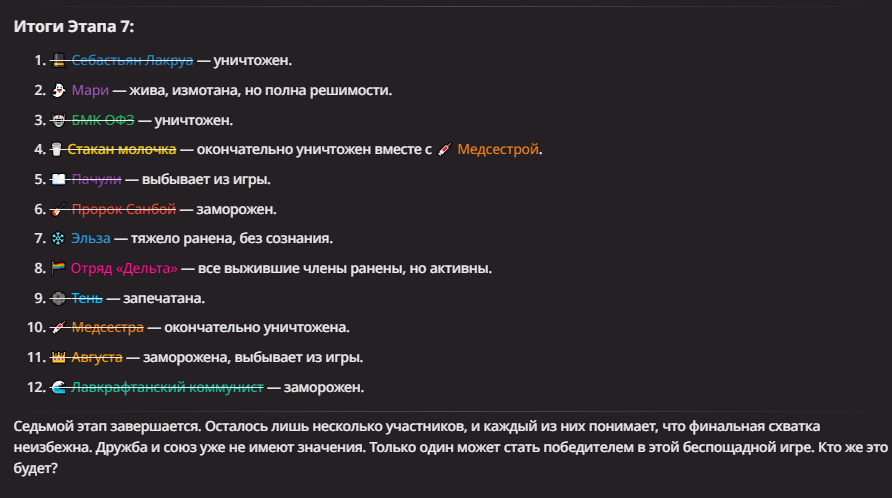Select the Лавкрафтанский коммунист name
892x498 pixels.
coord(167,387)
